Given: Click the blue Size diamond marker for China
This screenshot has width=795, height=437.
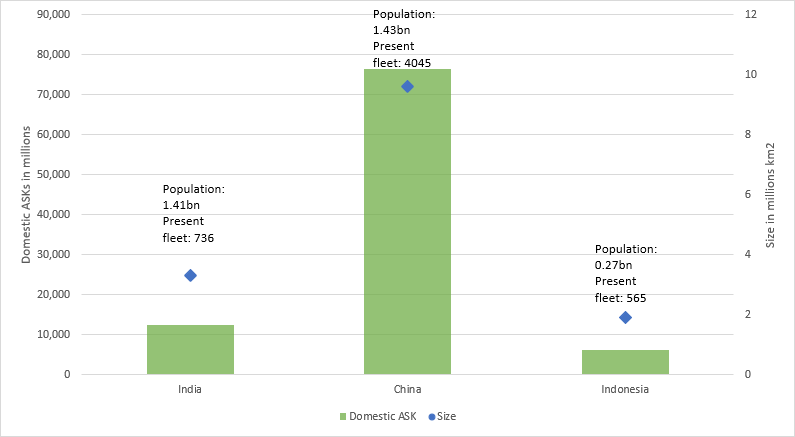Looking at the screenshot, I should [x=408, y=87].
